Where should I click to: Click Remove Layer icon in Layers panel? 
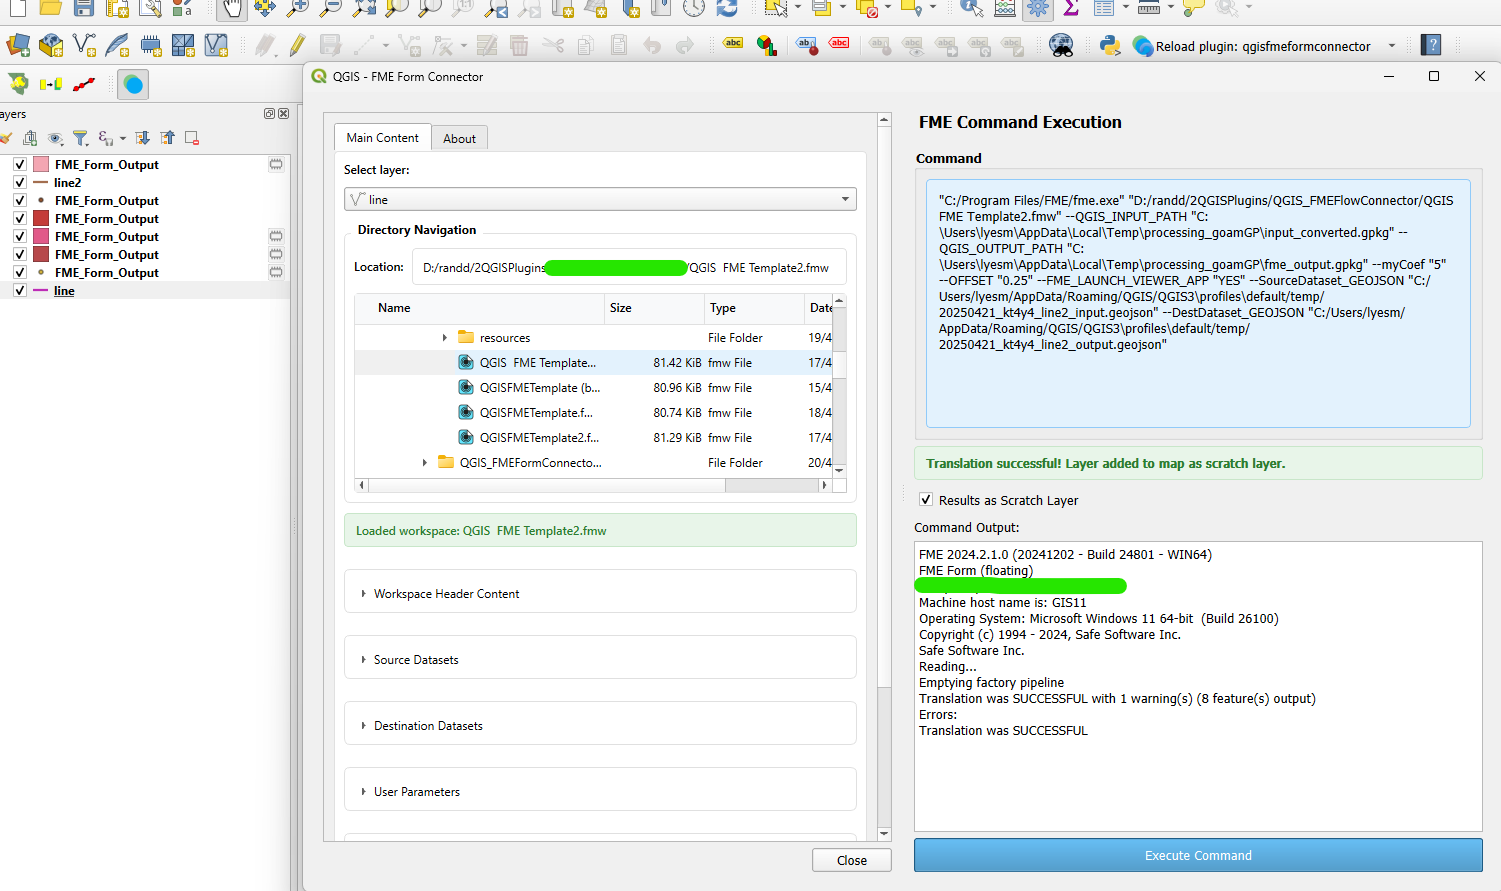tap(192, 138)
